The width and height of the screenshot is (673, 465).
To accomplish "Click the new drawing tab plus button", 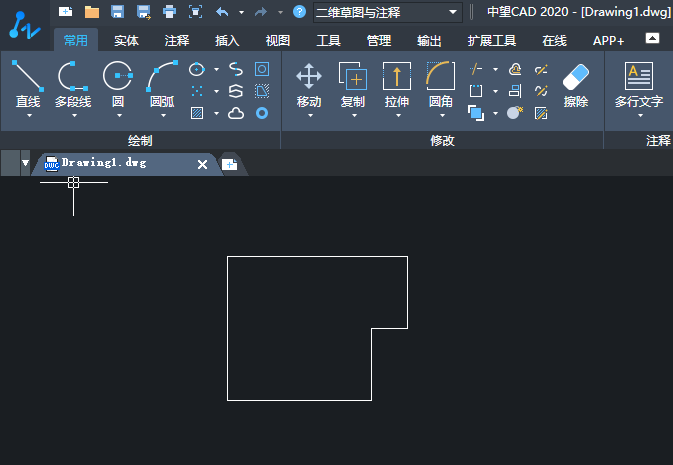I will click(x=230, y=164).
